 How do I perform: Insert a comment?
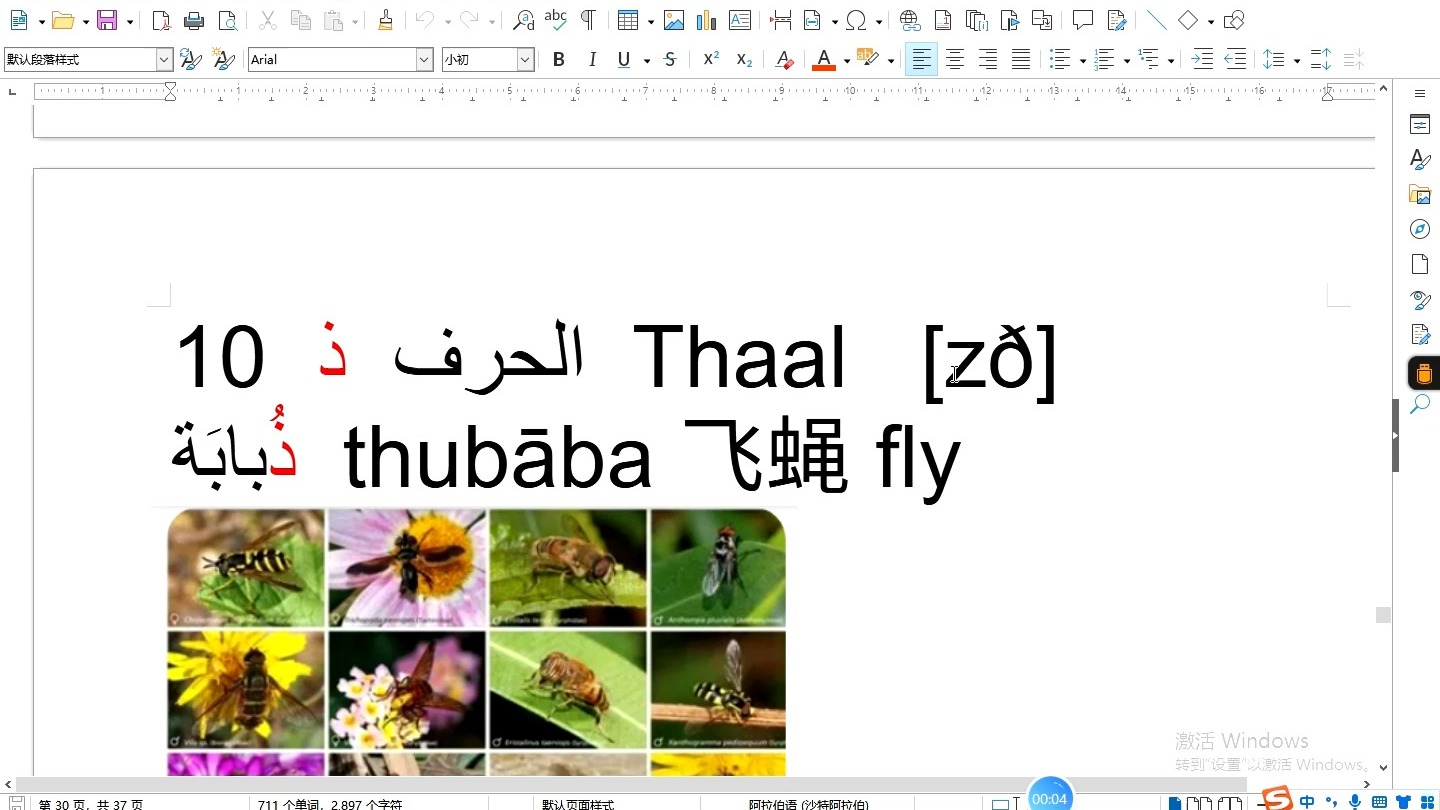[x=1082, y=20]
